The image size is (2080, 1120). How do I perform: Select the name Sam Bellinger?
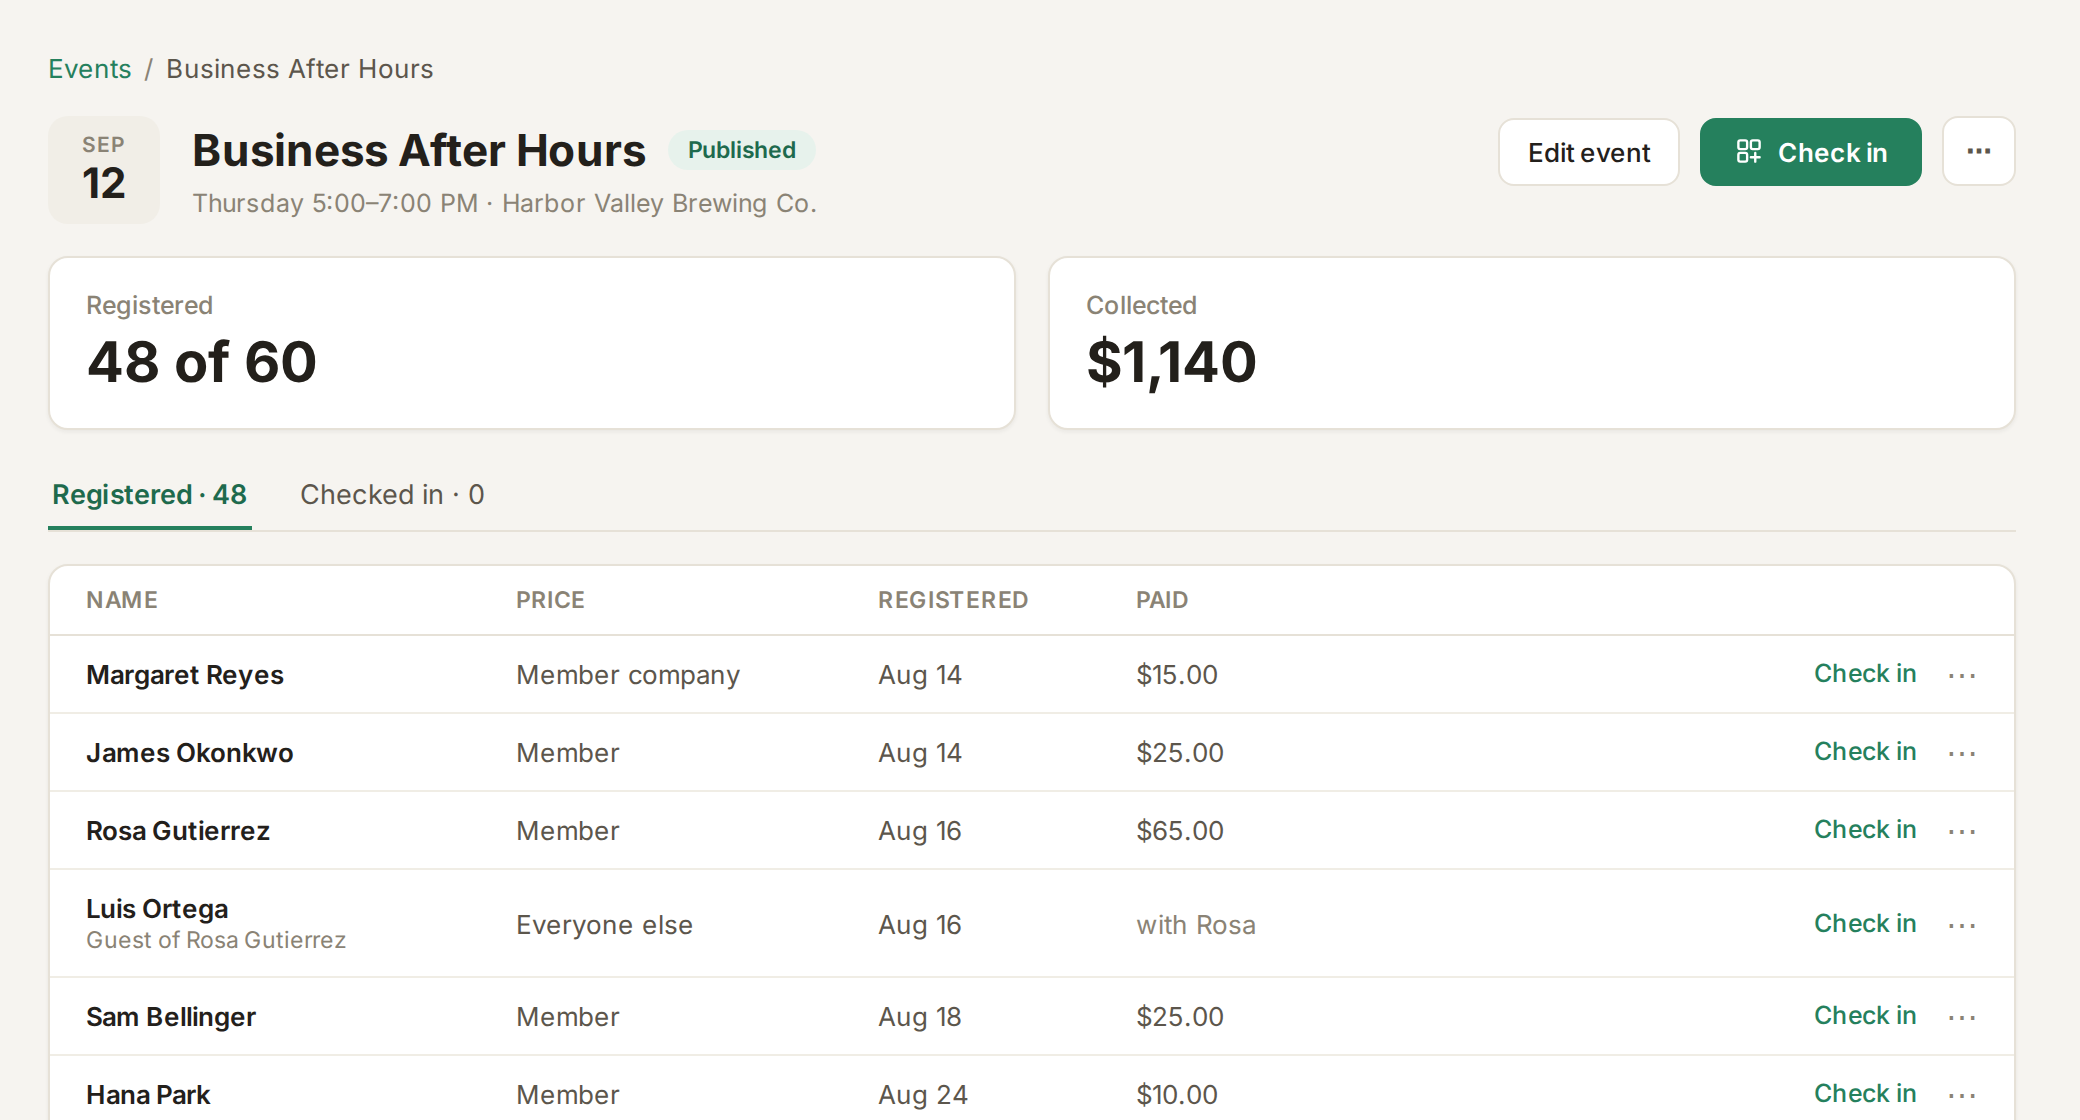[171, 1017]
